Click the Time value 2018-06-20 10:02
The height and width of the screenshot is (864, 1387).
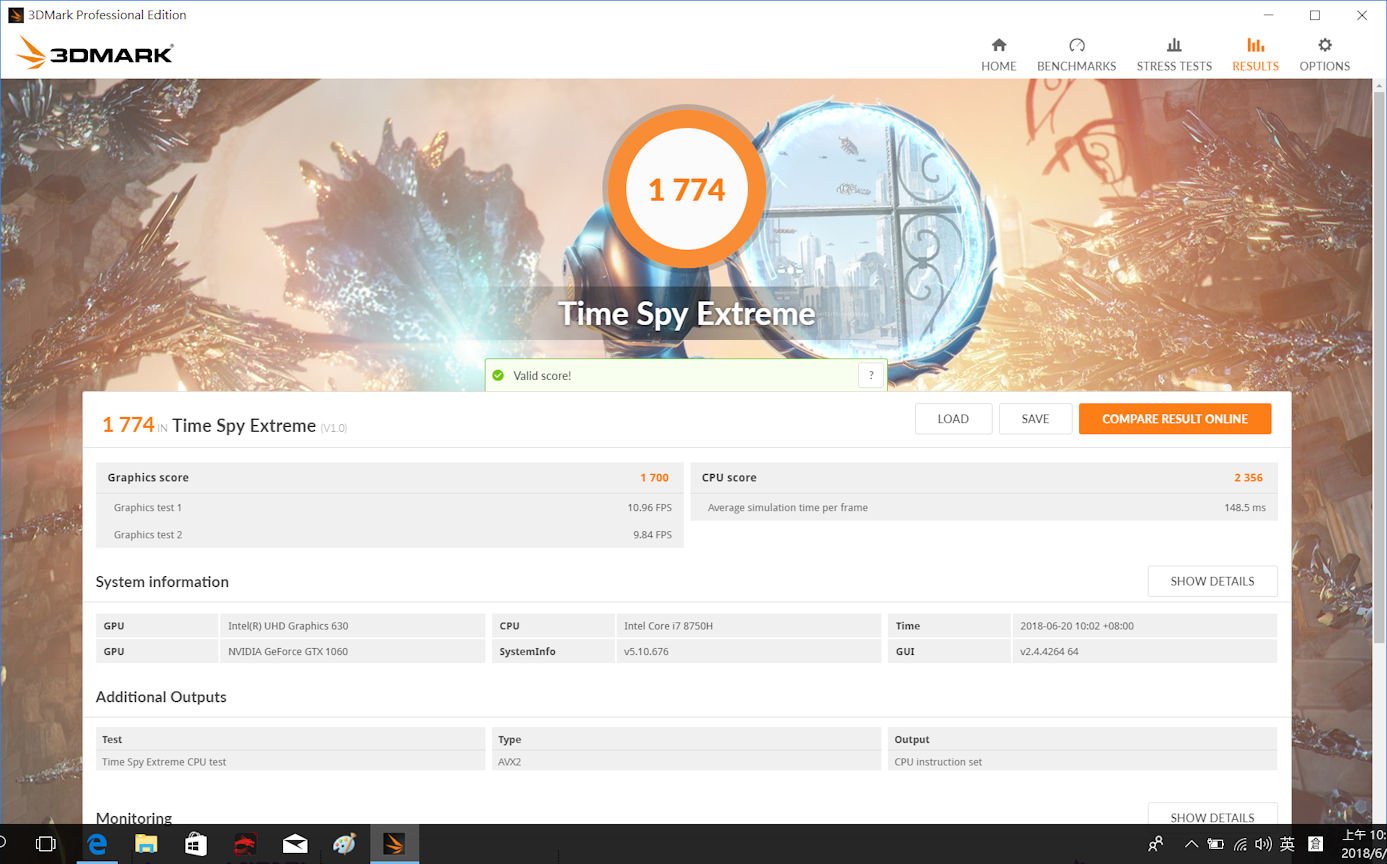[x=1077, y=626]
